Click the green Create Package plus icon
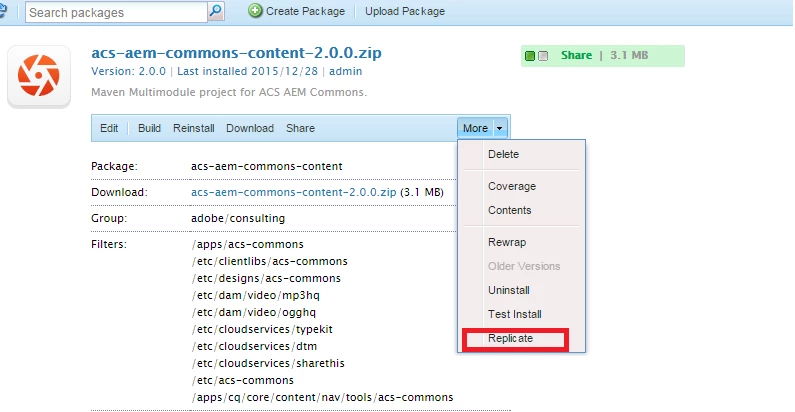This screenshot has width=795, height=412. tap(255, 11)
